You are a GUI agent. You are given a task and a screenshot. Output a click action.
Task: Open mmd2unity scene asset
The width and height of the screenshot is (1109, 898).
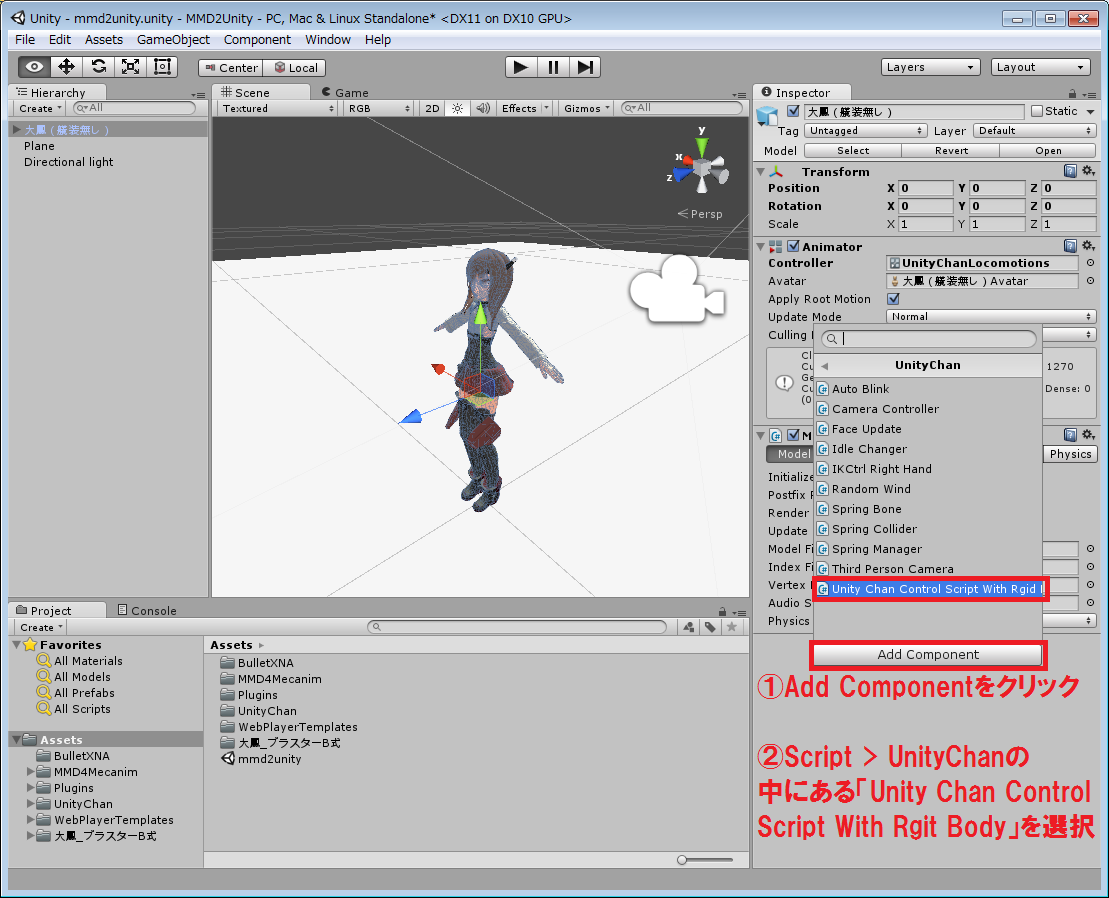[x=262, y=759]
